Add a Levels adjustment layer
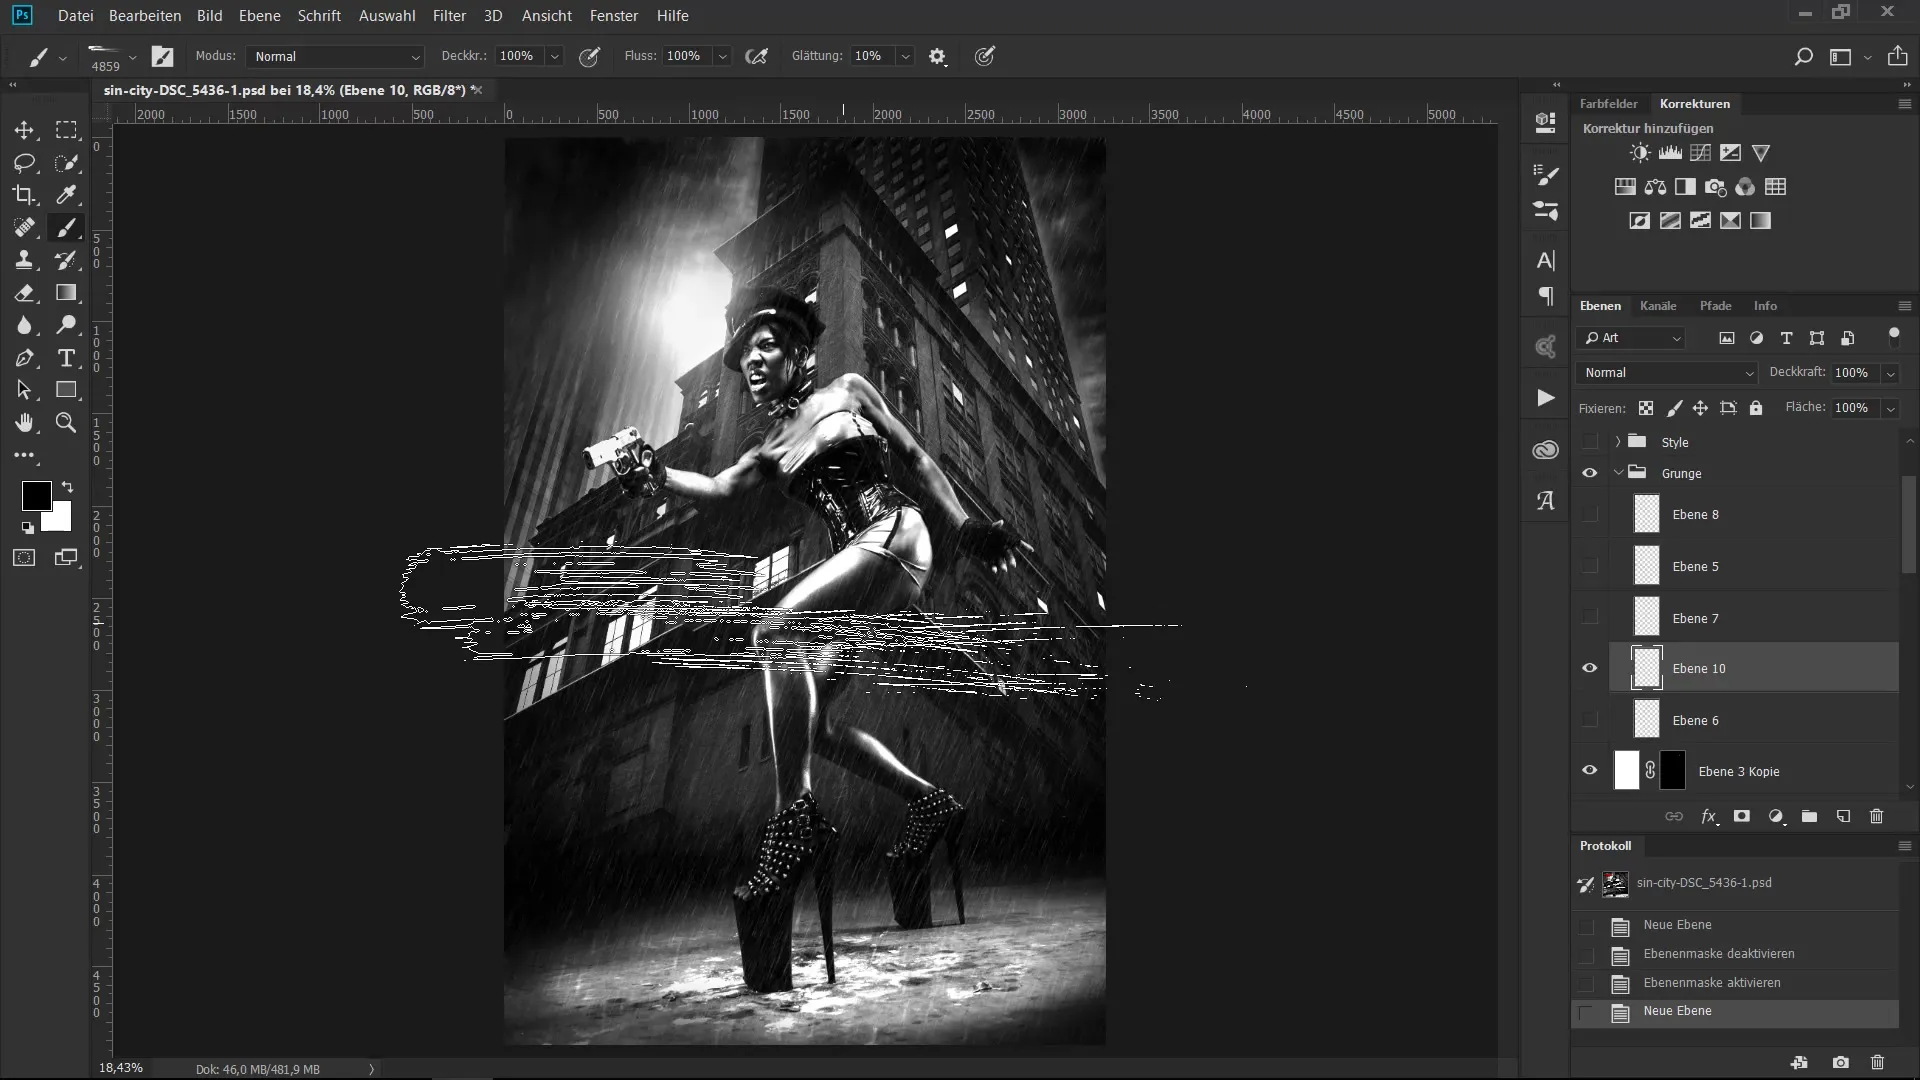This screenshot has height=1080, width=1920. point(1670,153)
